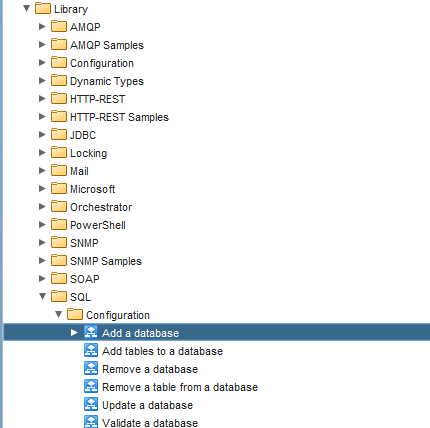Click the Add tables to a database workflow icon
The height and width of the screenshot is (428, 430).
coord(91,350)
